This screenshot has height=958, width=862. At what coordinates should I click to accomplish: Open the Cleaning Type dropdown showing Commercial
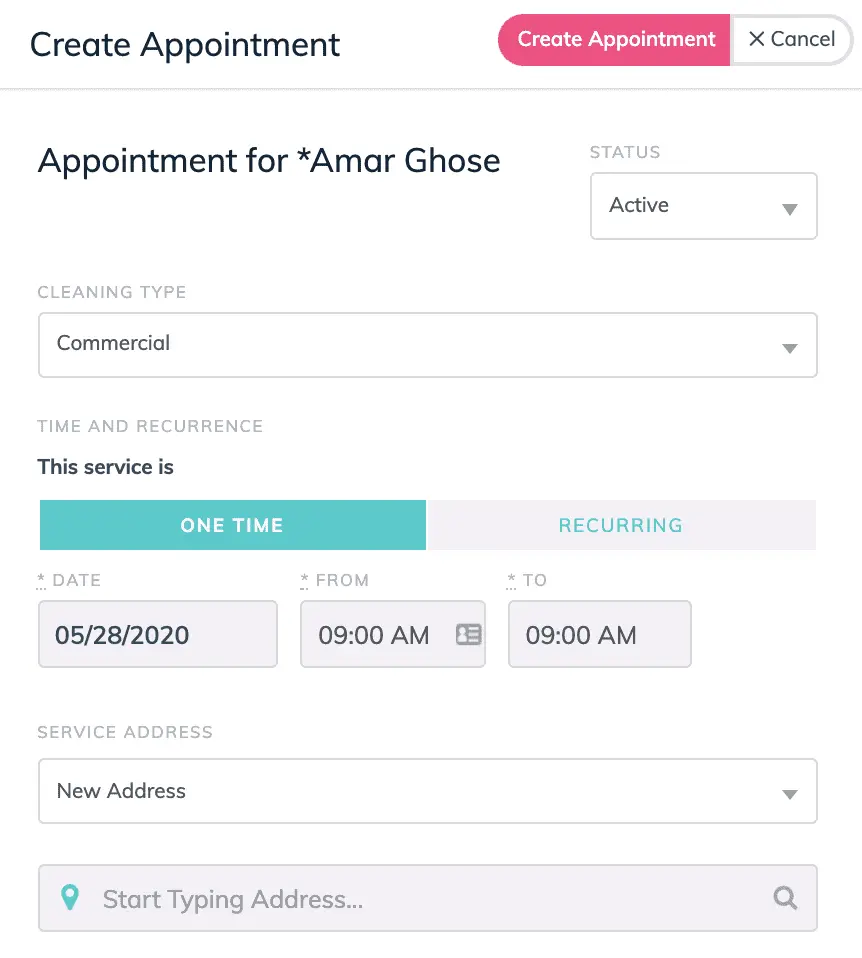tap(427, 345)
